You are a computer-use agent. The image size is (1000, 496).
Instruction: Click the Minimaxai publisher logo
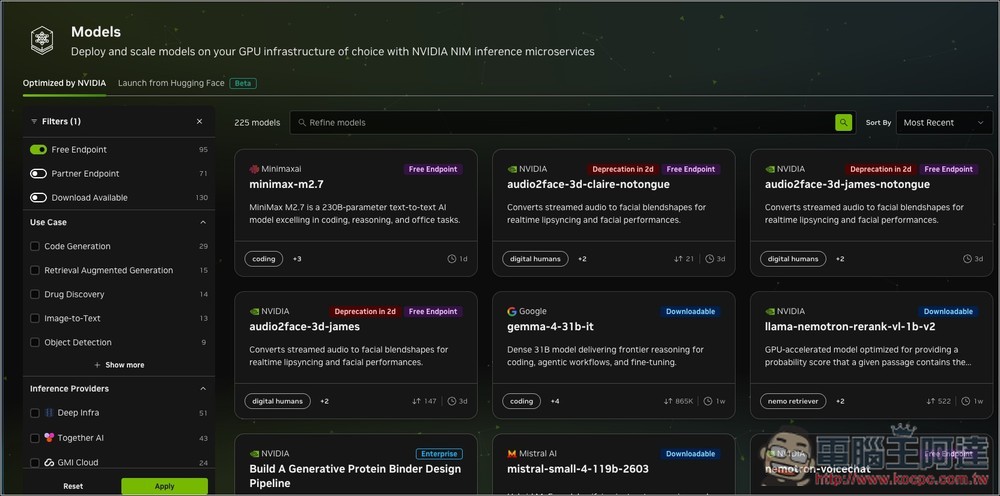(254, 169)
